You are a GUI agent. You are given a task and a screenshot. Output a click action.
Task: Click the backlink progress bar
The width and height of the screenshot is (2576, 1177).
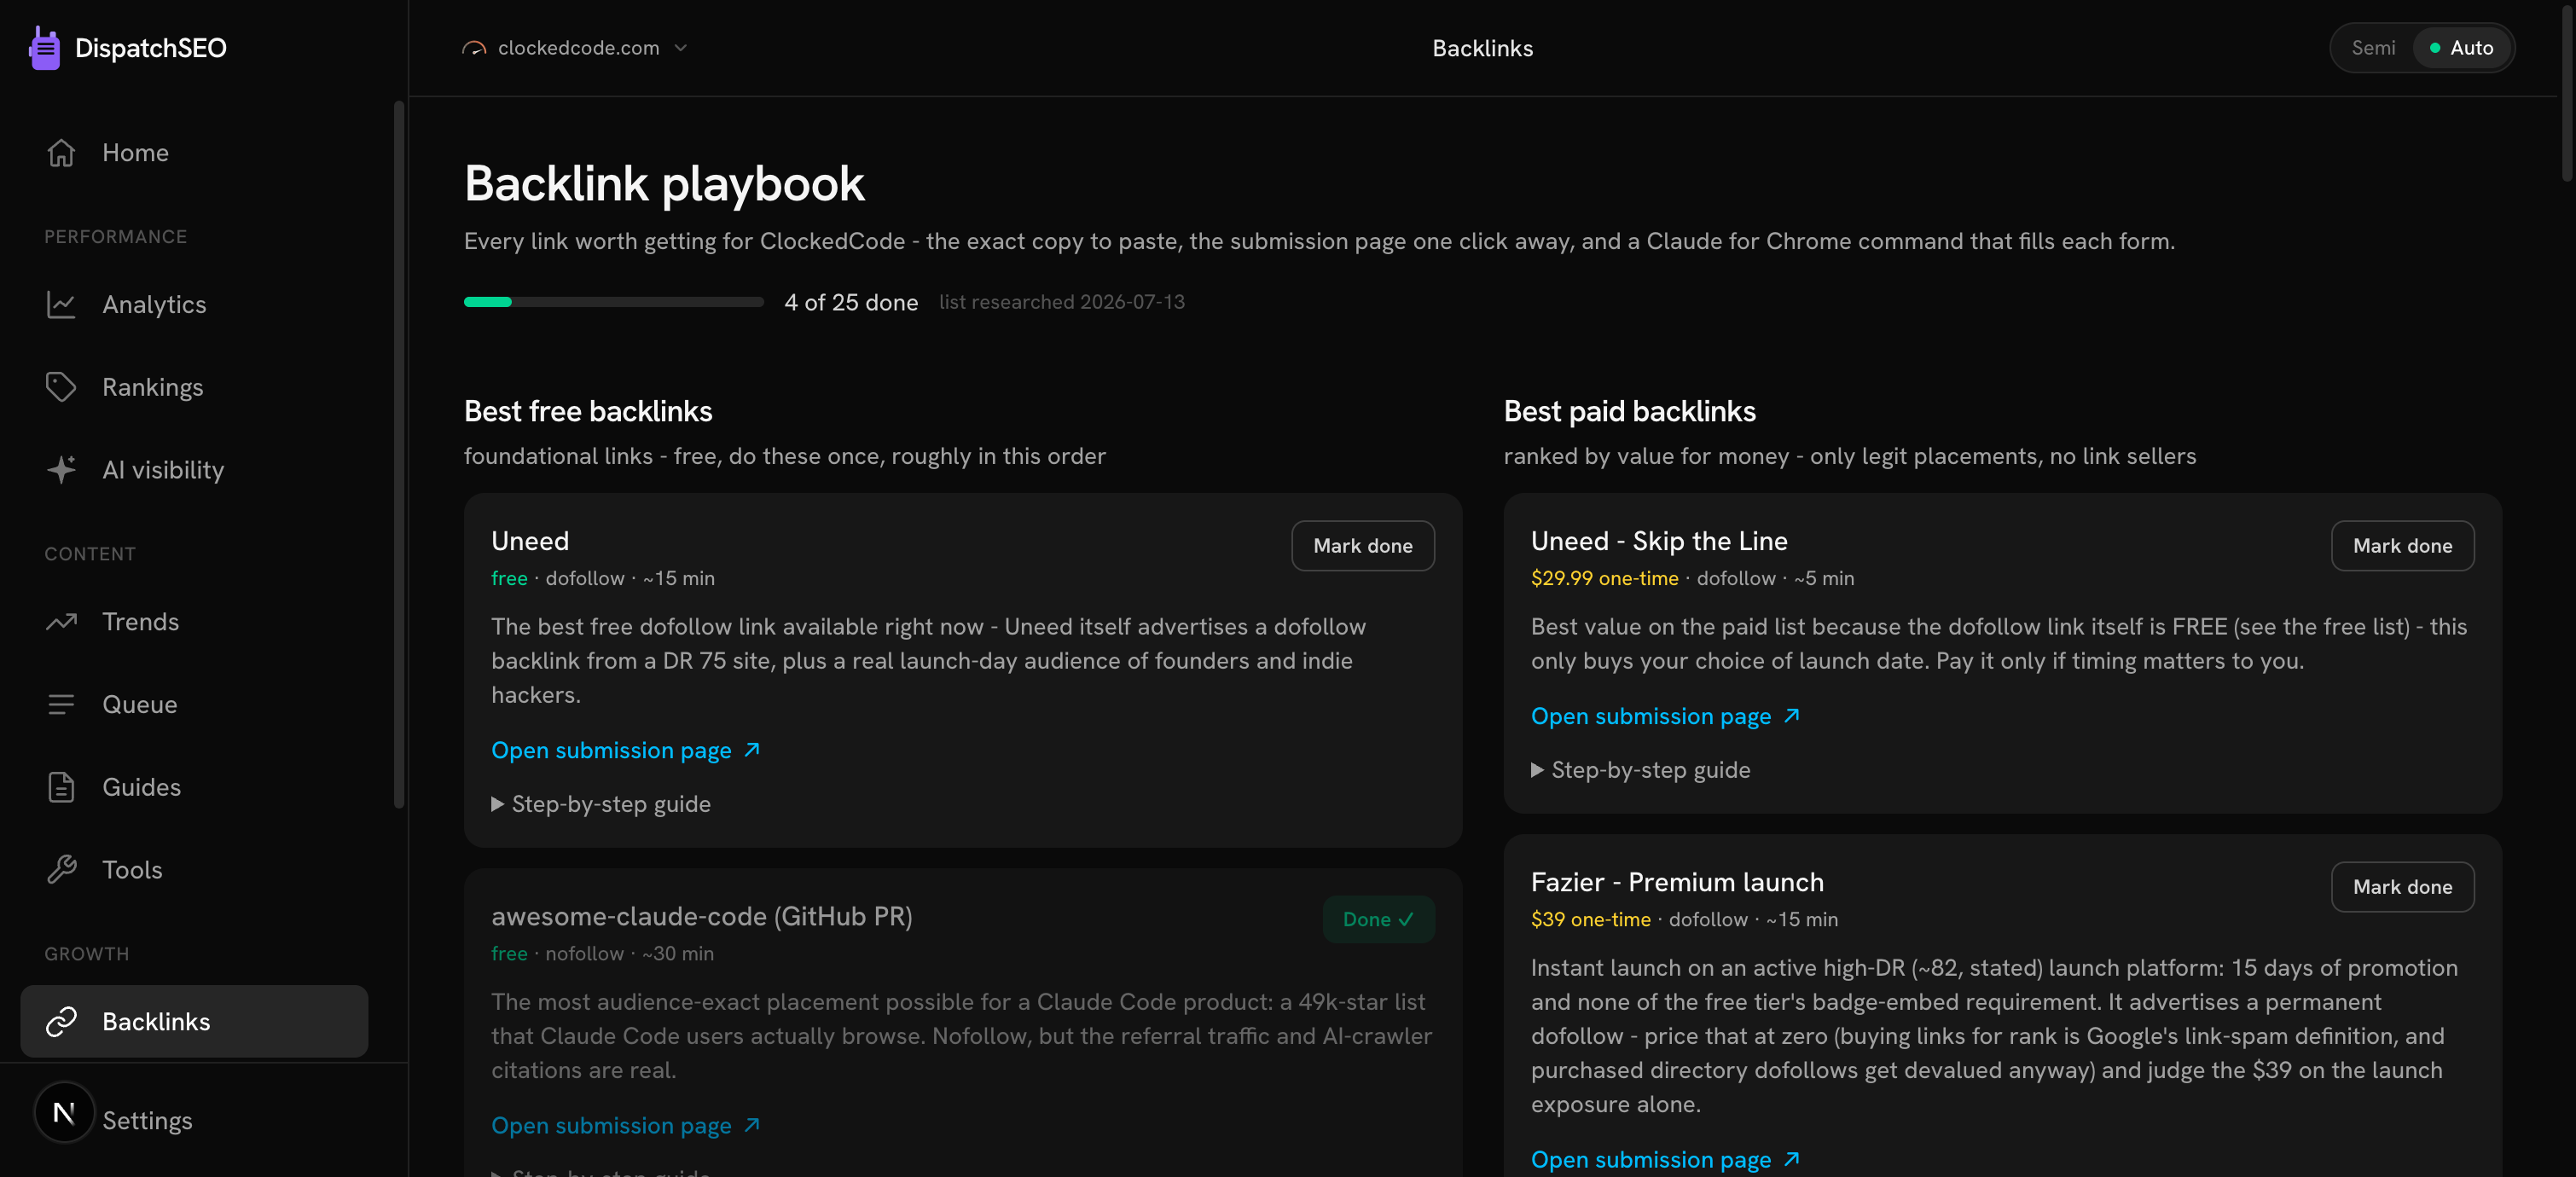pyautogui.click(x=614, y=302)
